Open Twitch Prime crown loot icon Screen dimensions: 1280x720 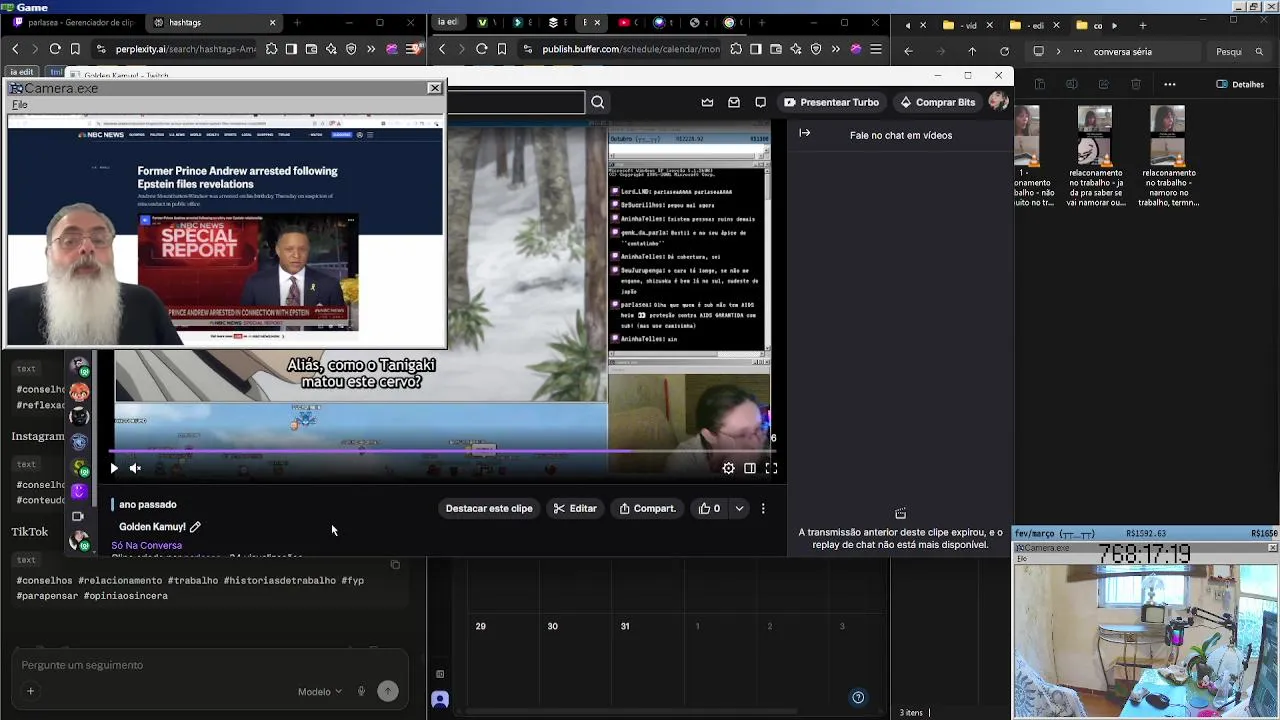coord(708,102)
